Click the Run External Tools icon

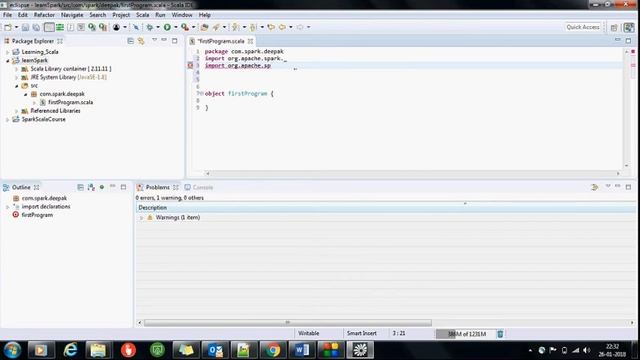pos(185,27)
